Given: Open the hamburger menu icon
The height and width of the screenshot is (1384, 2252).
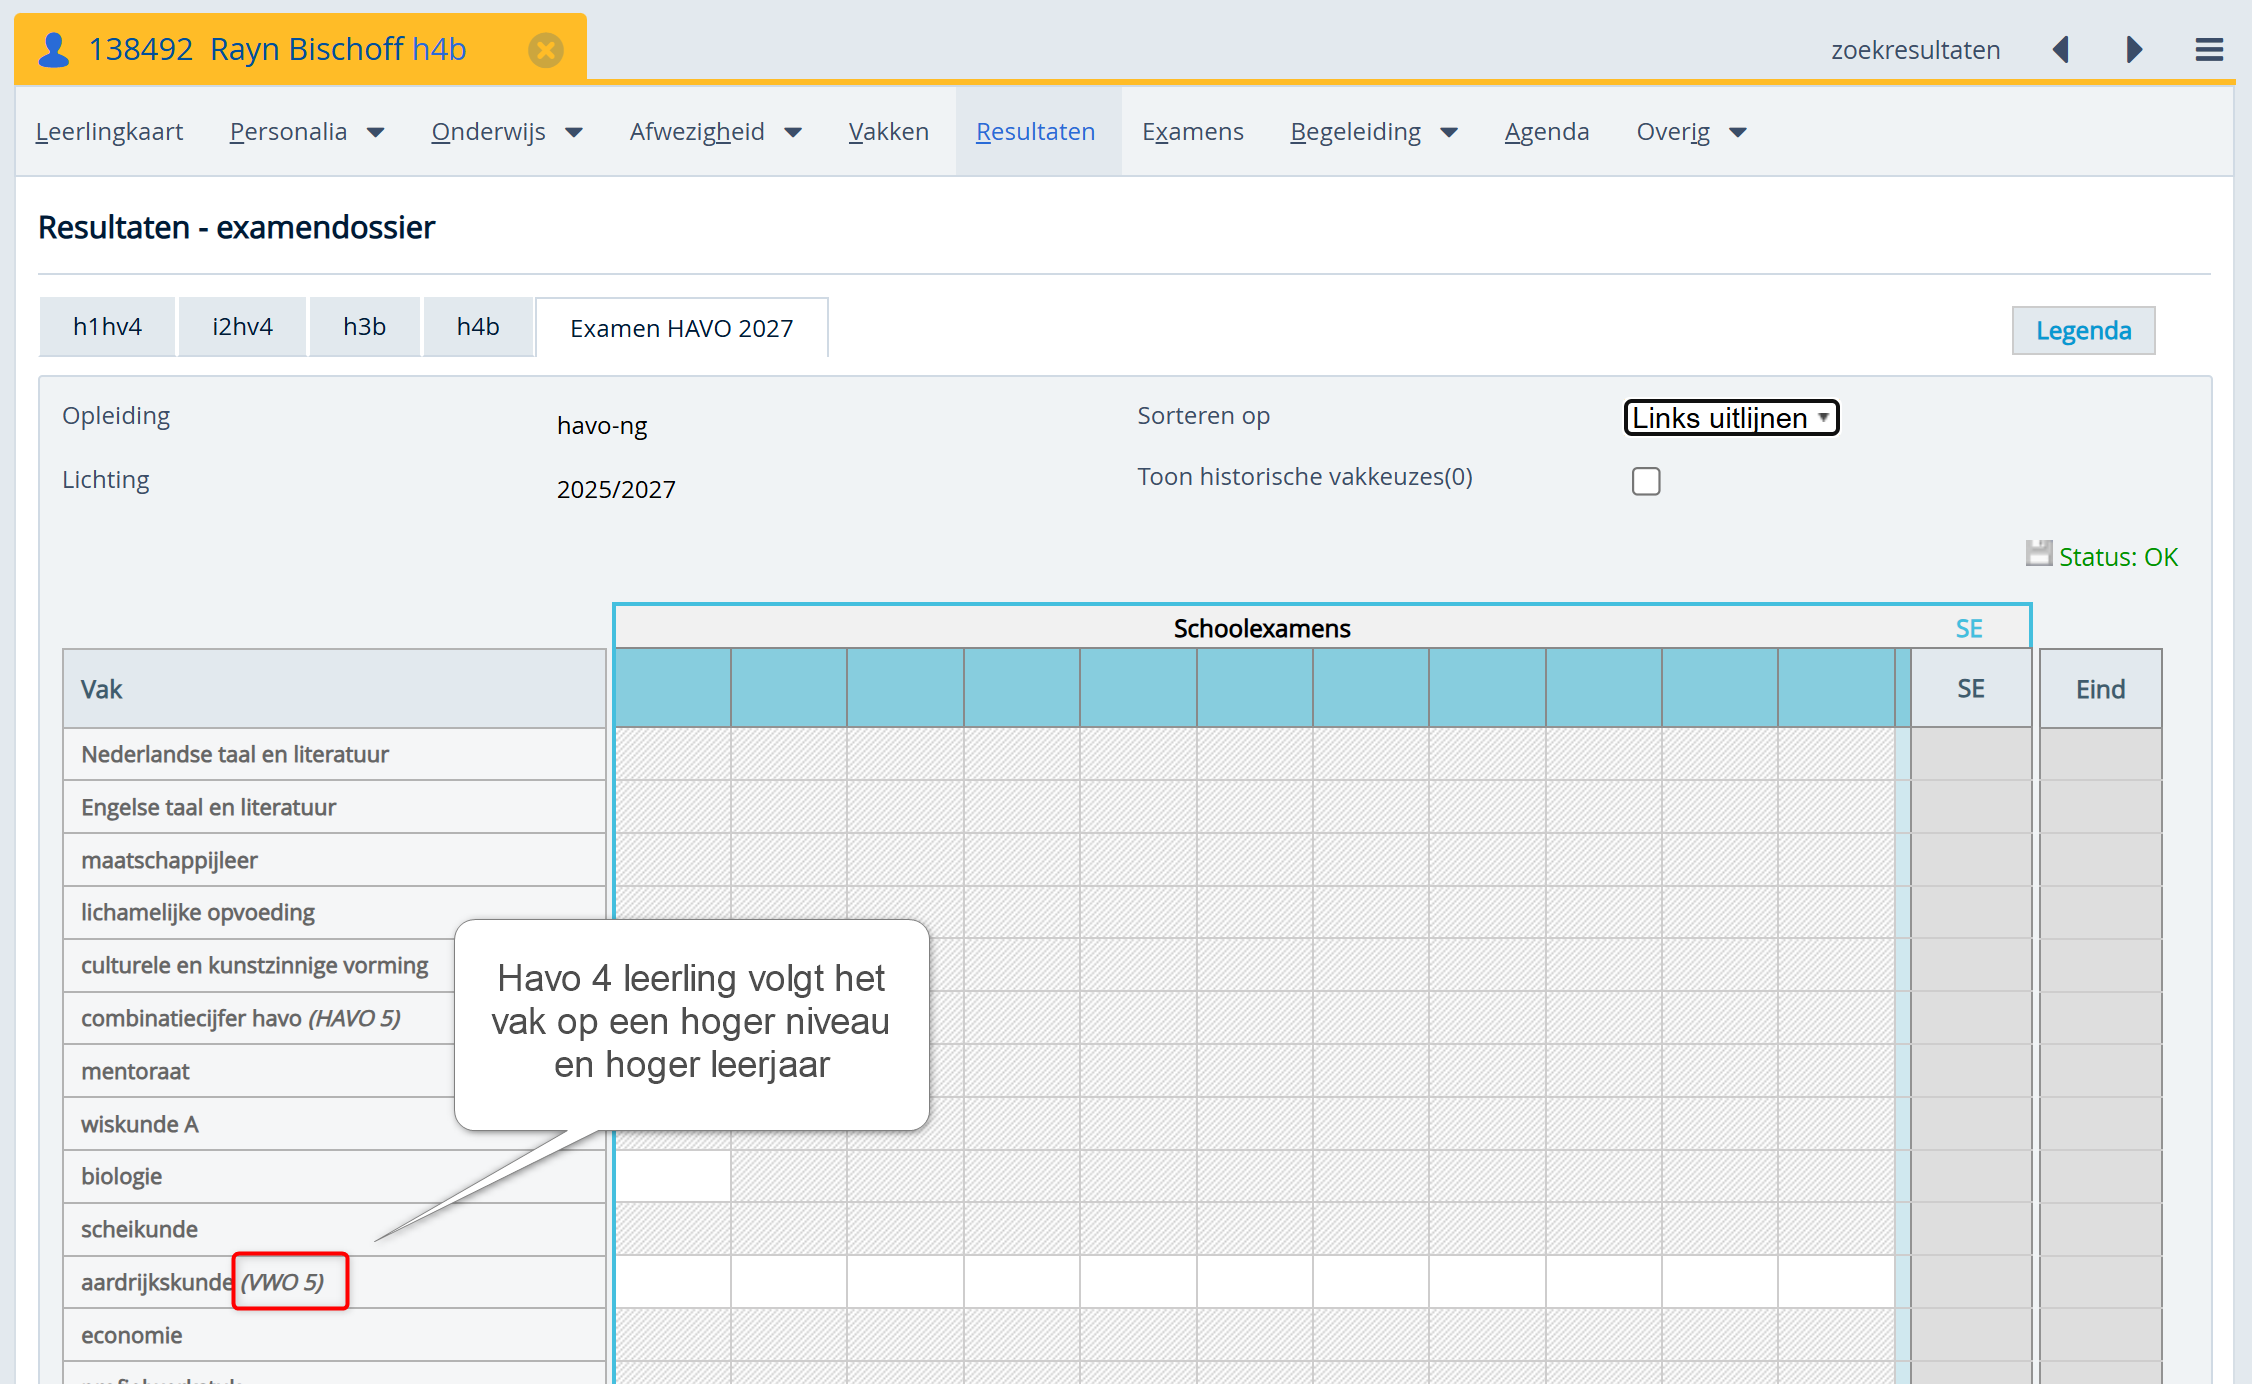Looking at the screenshot, I should [x=2208, y=50].
